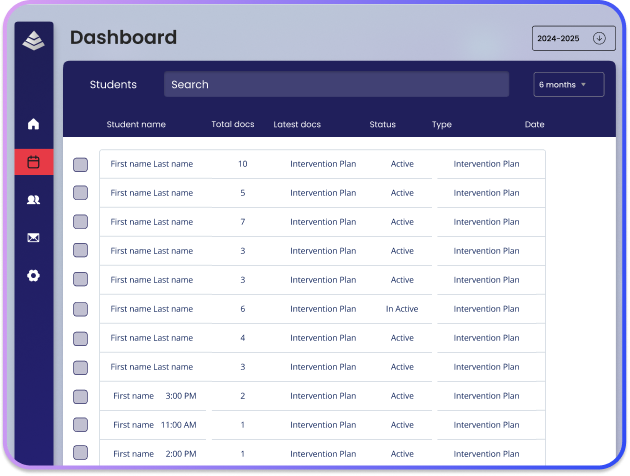
Task: Open Intervention Plan latest doc in first row
Action: click(x=323, y=164)
